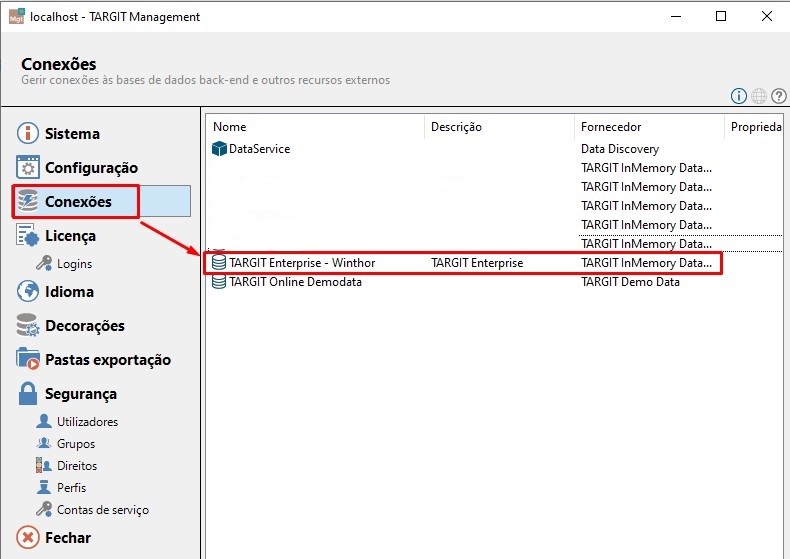Viewport: 790px width, 559px height.
Task: Click the Sistema info icon
Action: pos(28,133)
